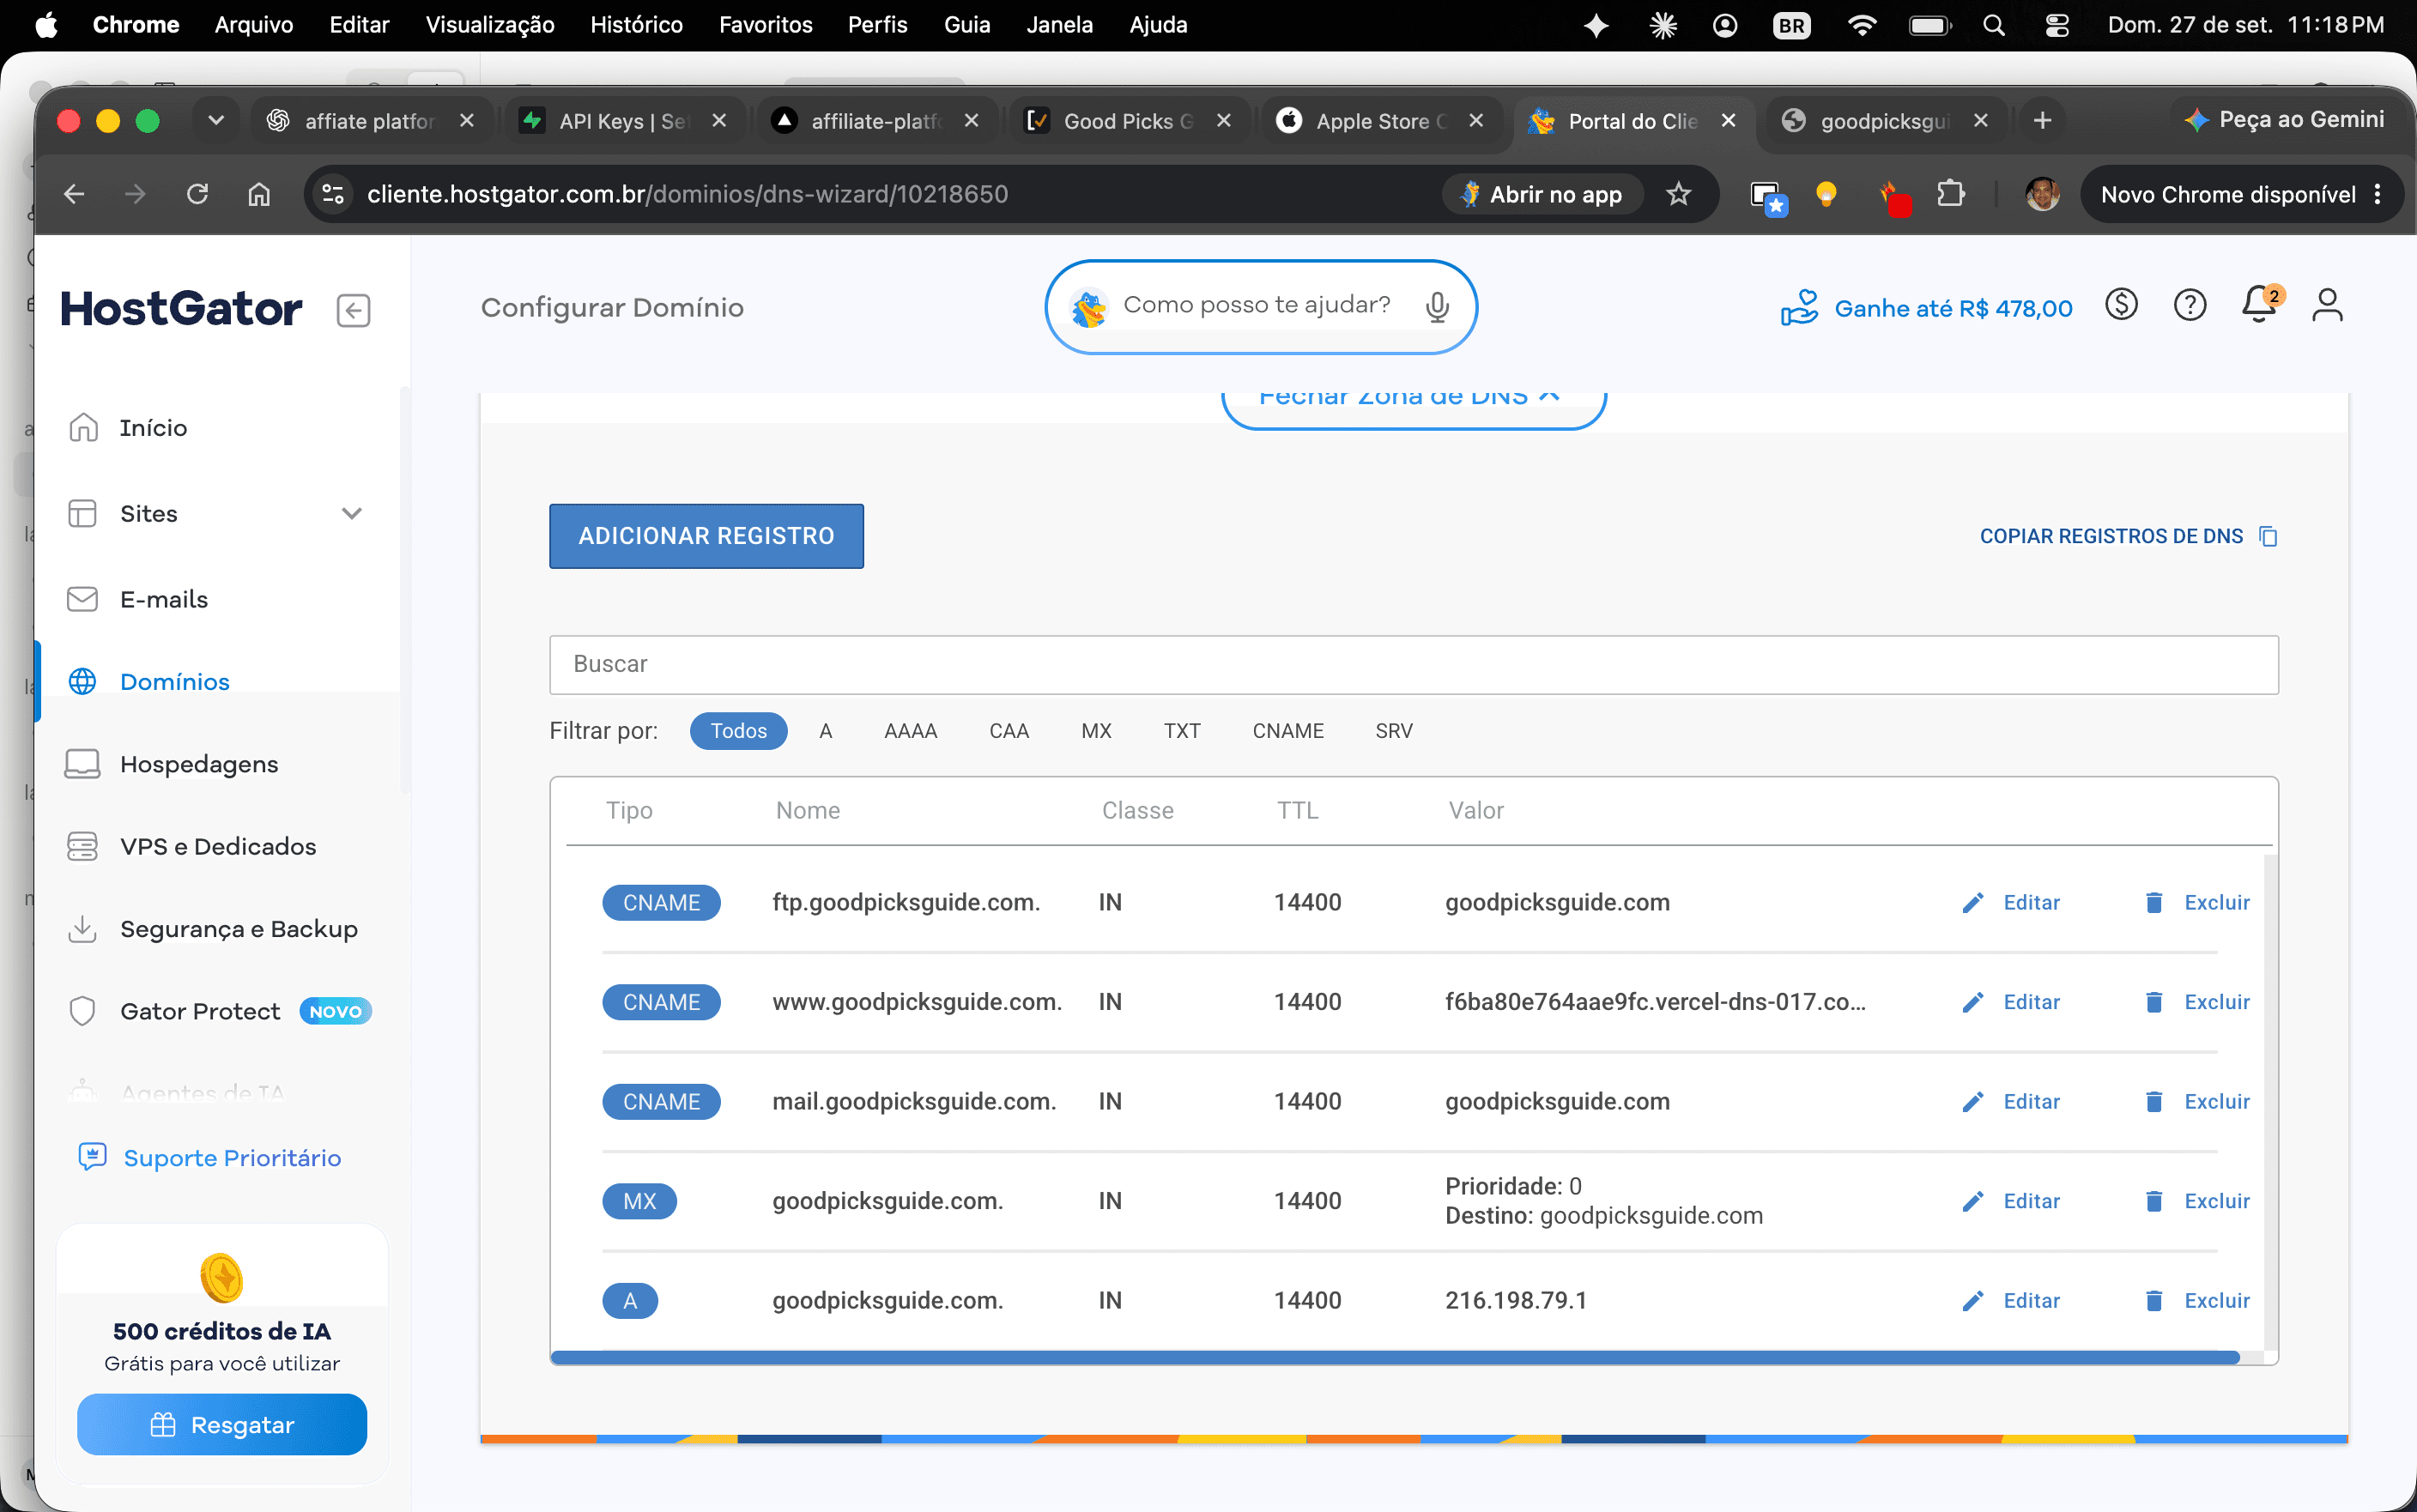Reload the page in Chrome
Screen dimensions: 2417x1512
click(197, 194)
